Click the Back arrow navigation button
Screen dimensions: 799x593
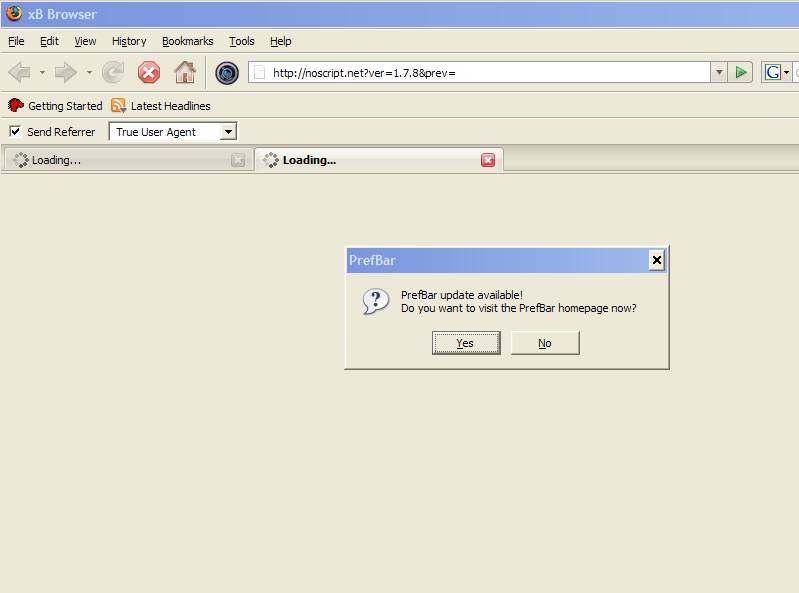click(x=20, y=73)
